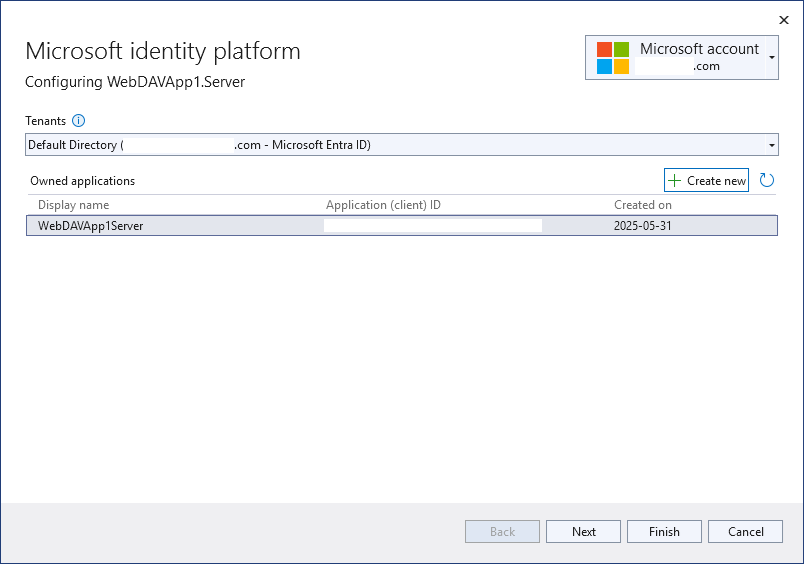Viewport: 804px width, 564px height.
Task: Click the Finish button
Action: (664, 532)
